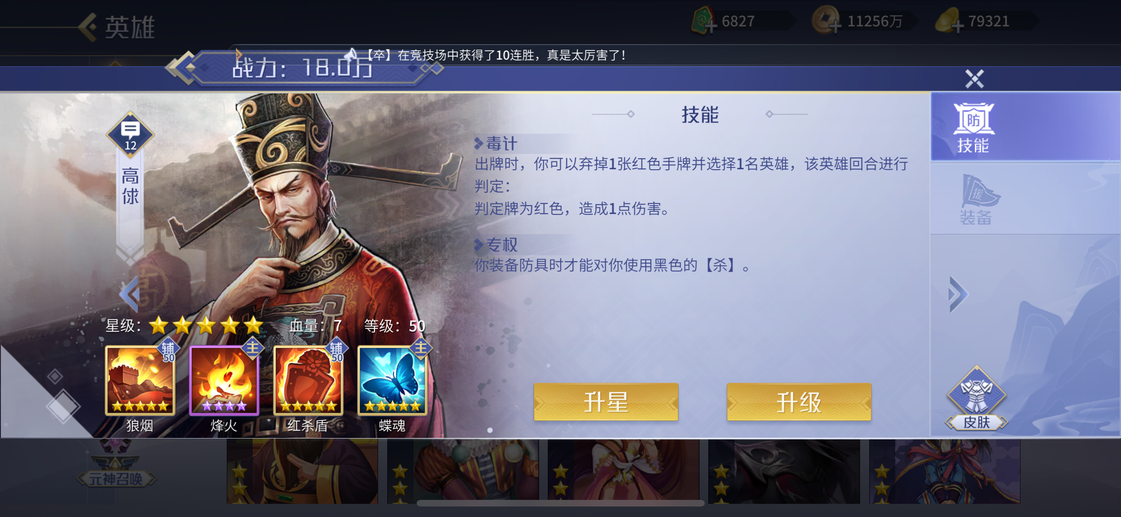This screenshot has width=1121, height=517.
Task: Click the 升级 button
Action: tap(799, 403)
